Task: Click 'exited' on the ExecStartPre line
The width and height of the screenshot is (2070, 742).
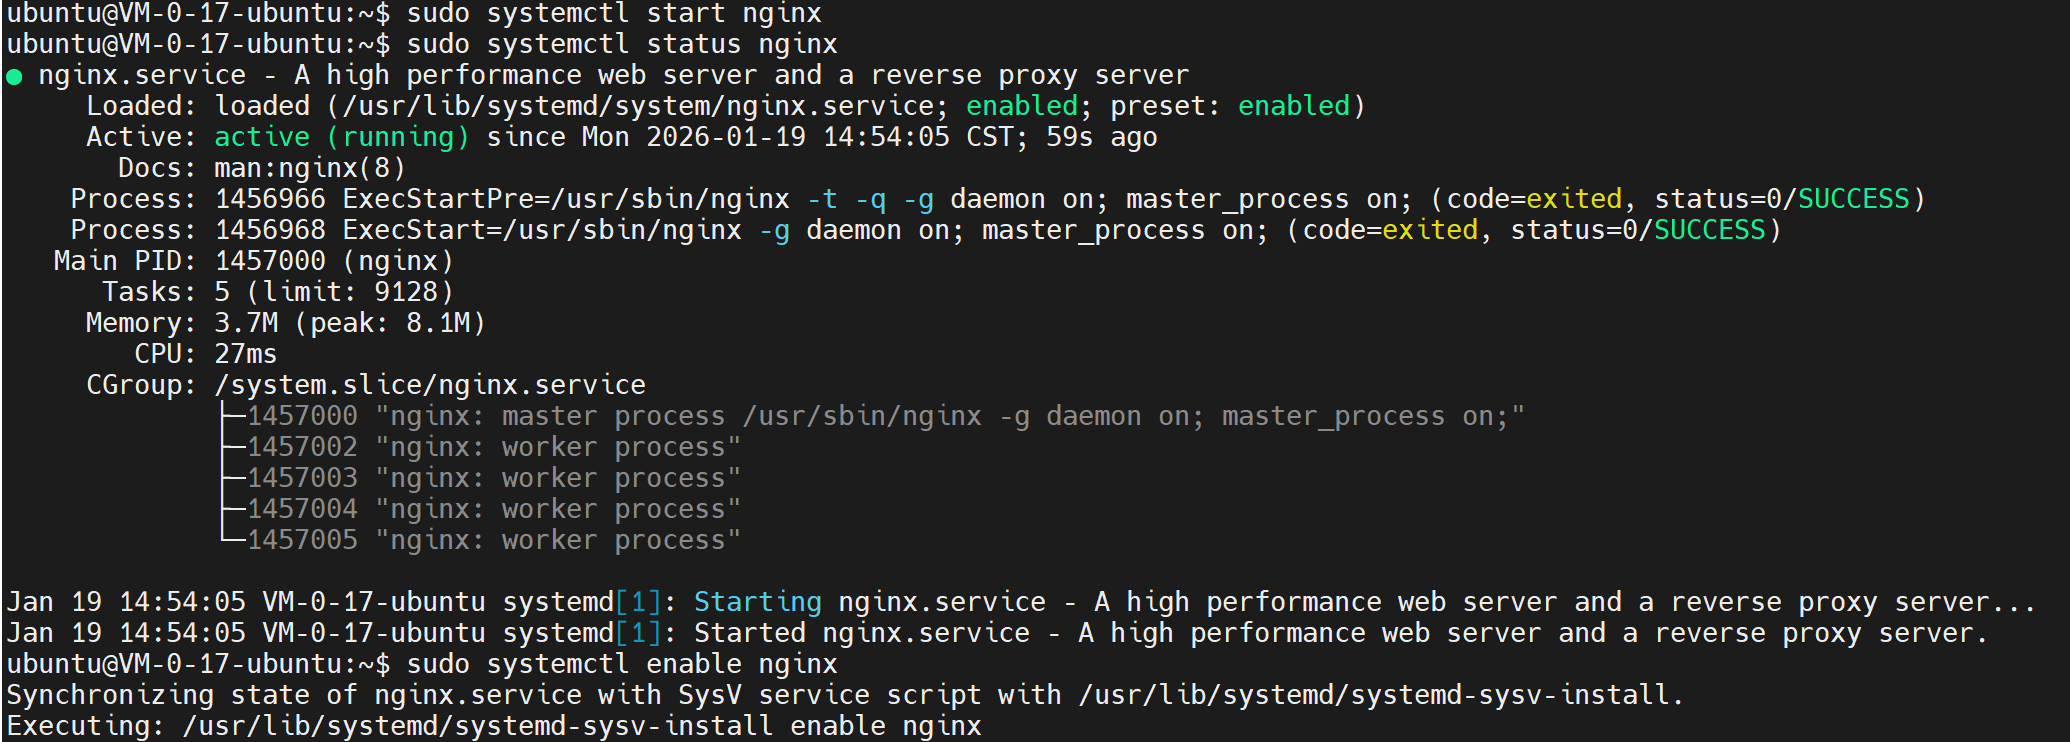Action: click(1574, 199)
